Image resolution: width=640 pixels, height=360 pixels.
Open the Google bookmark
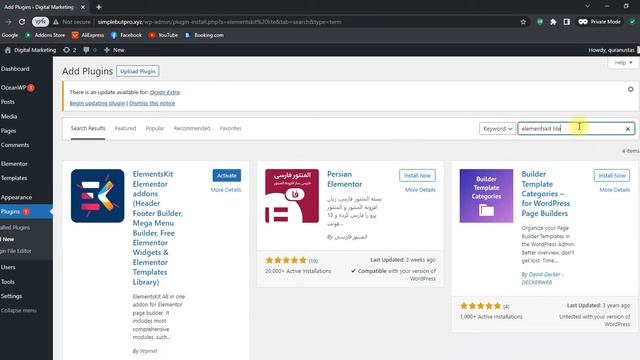[10, 36]
